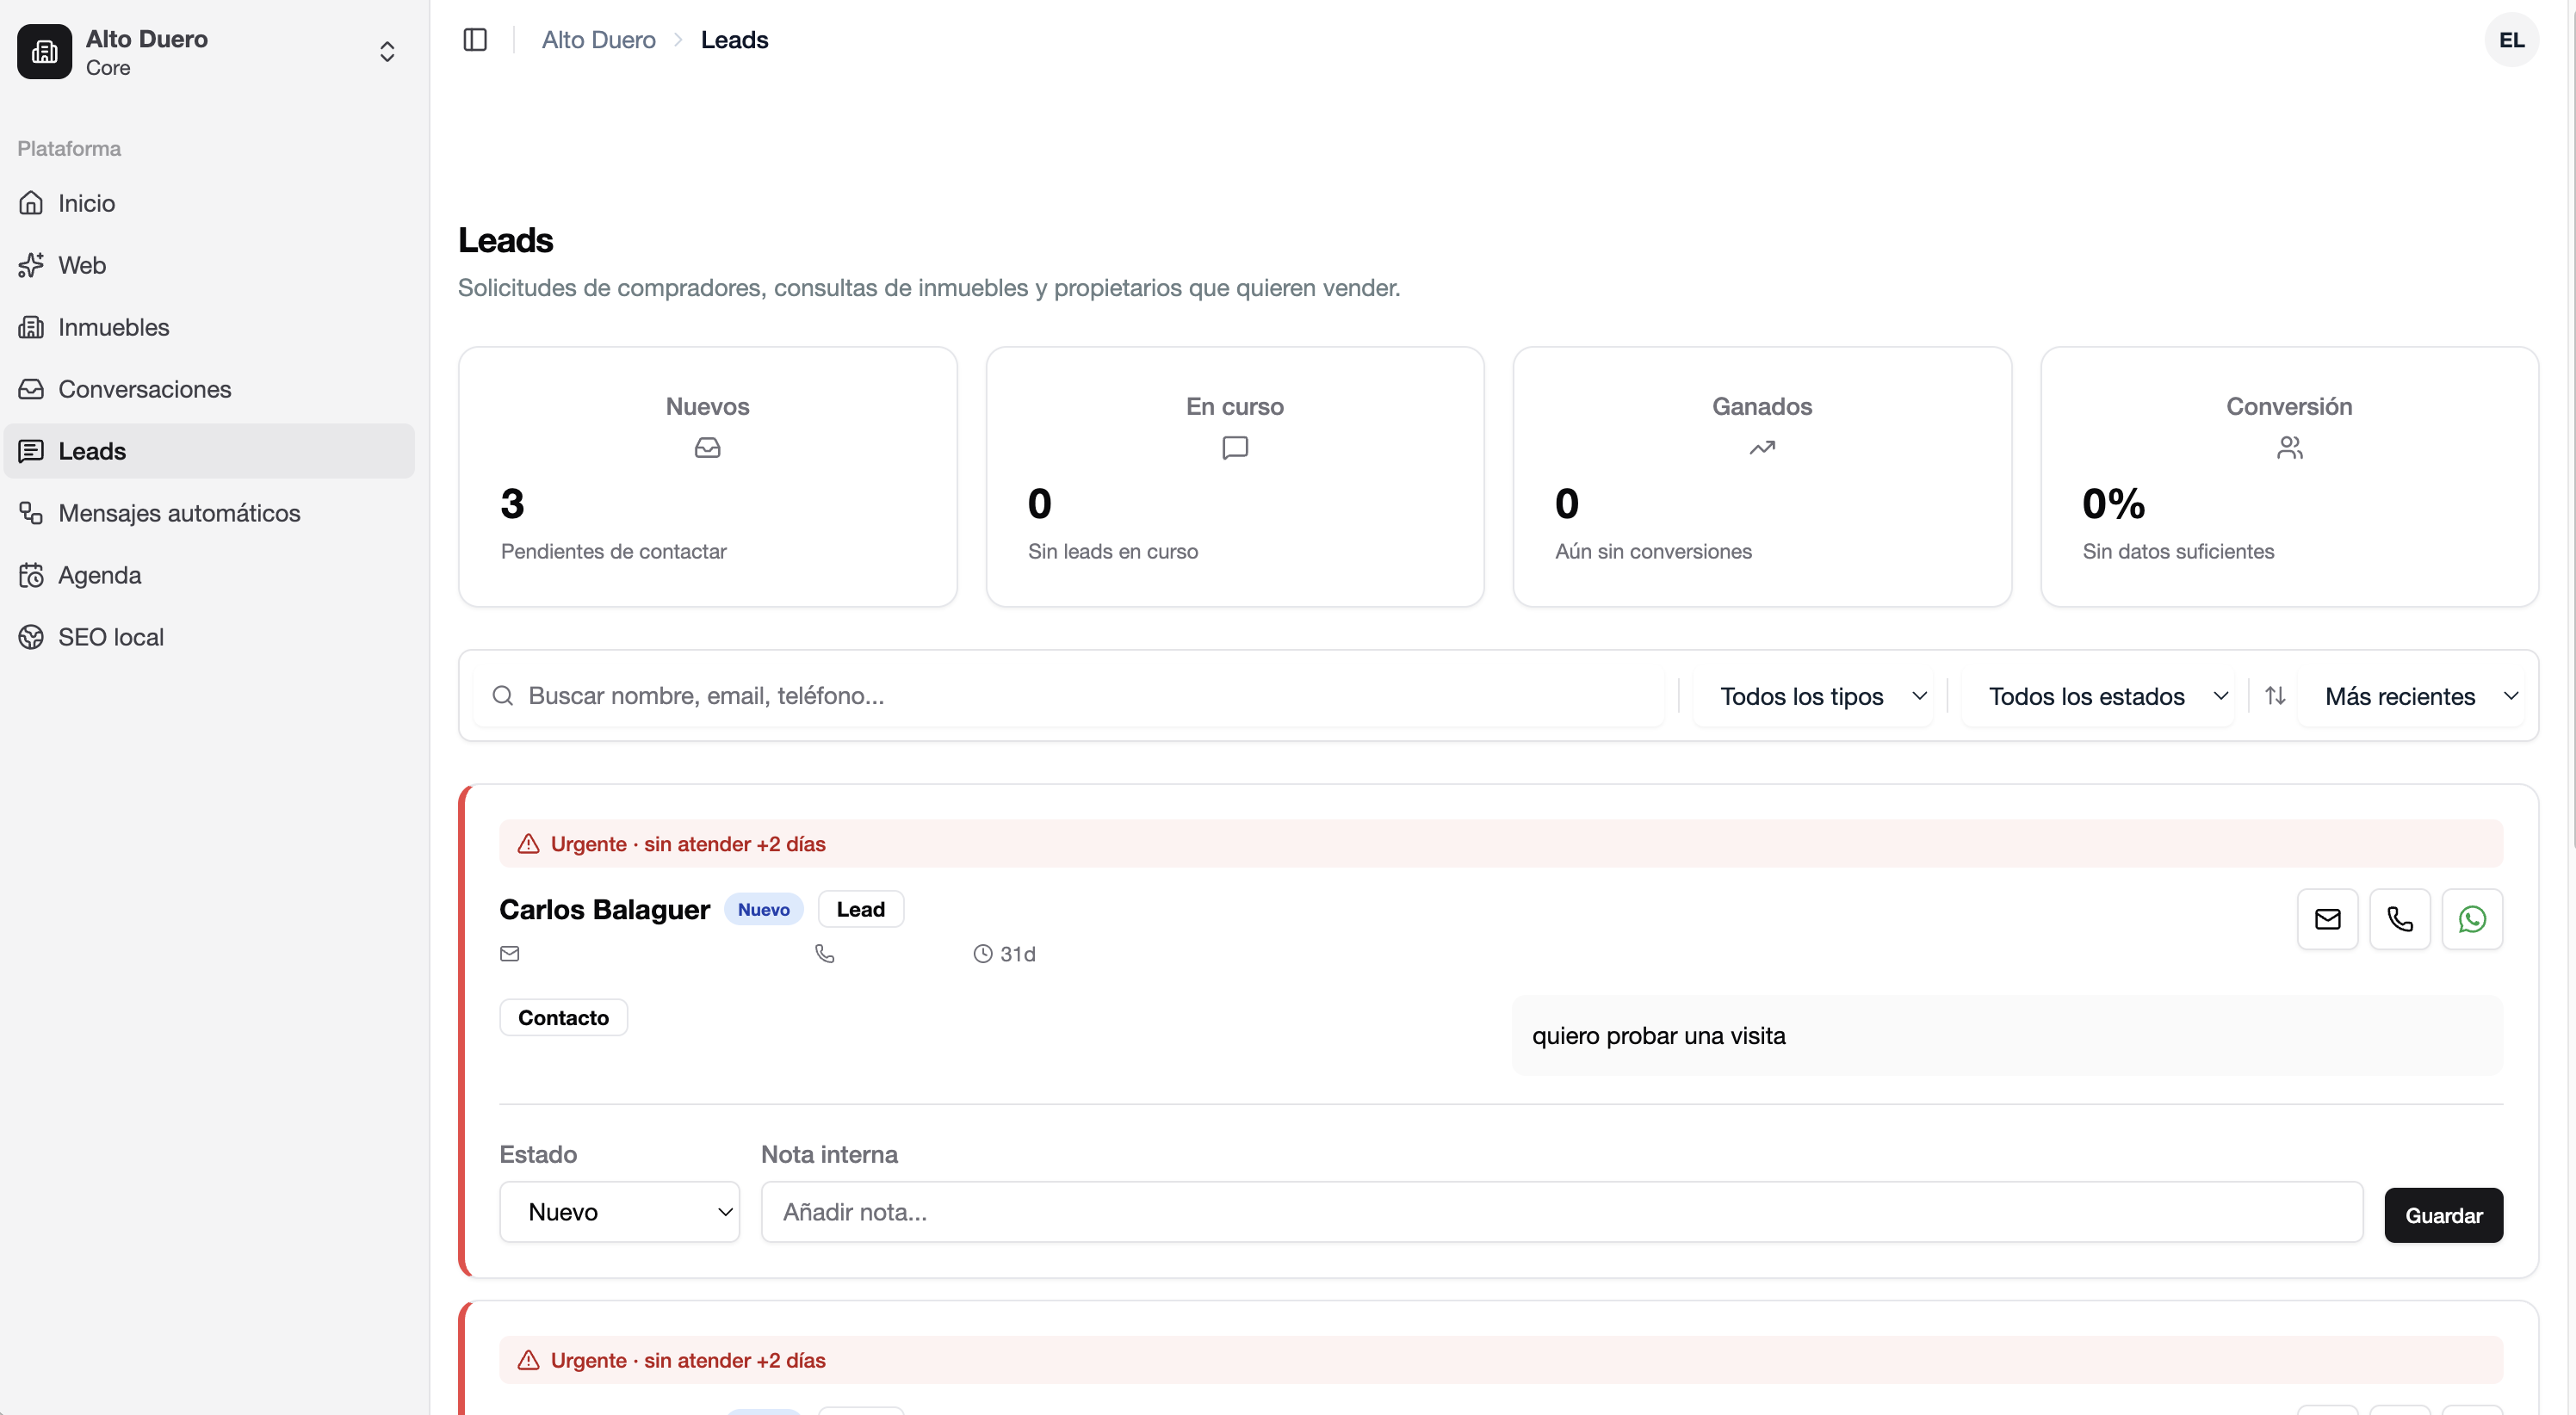Click Leads breadcrumb item
Image resolution: width=2576 pixels, height=1415 pixels.
pos(734,40)
